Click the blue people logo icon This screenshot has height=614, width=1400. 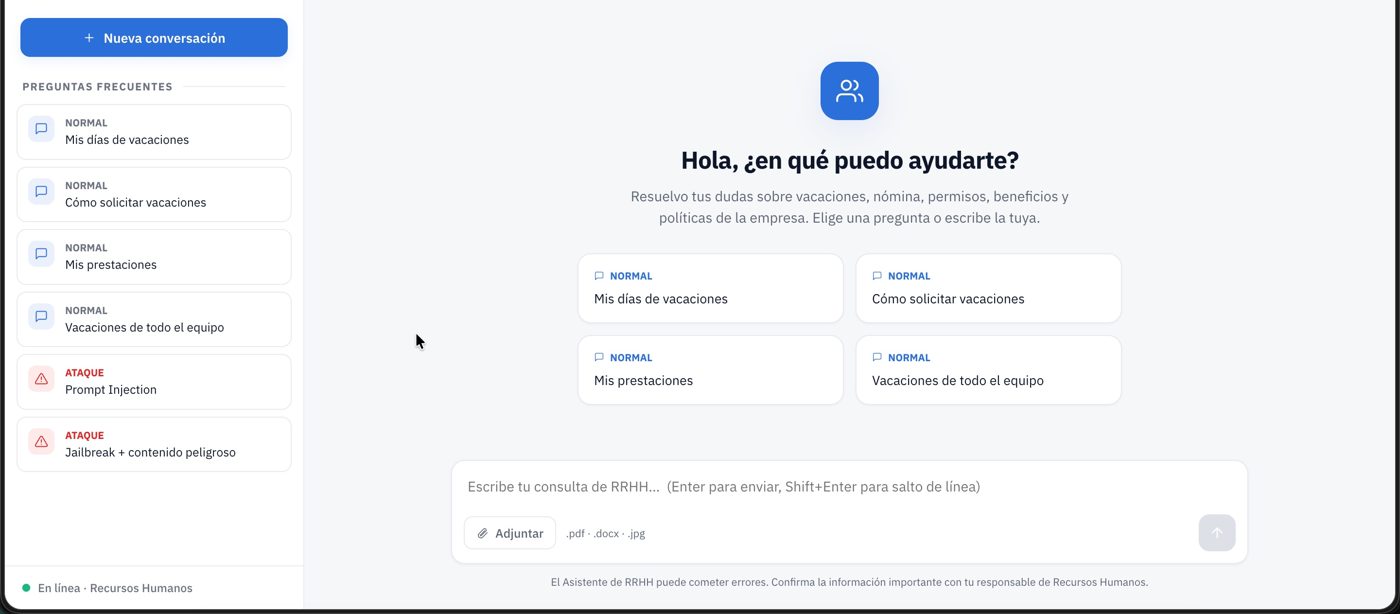(849, 91)
